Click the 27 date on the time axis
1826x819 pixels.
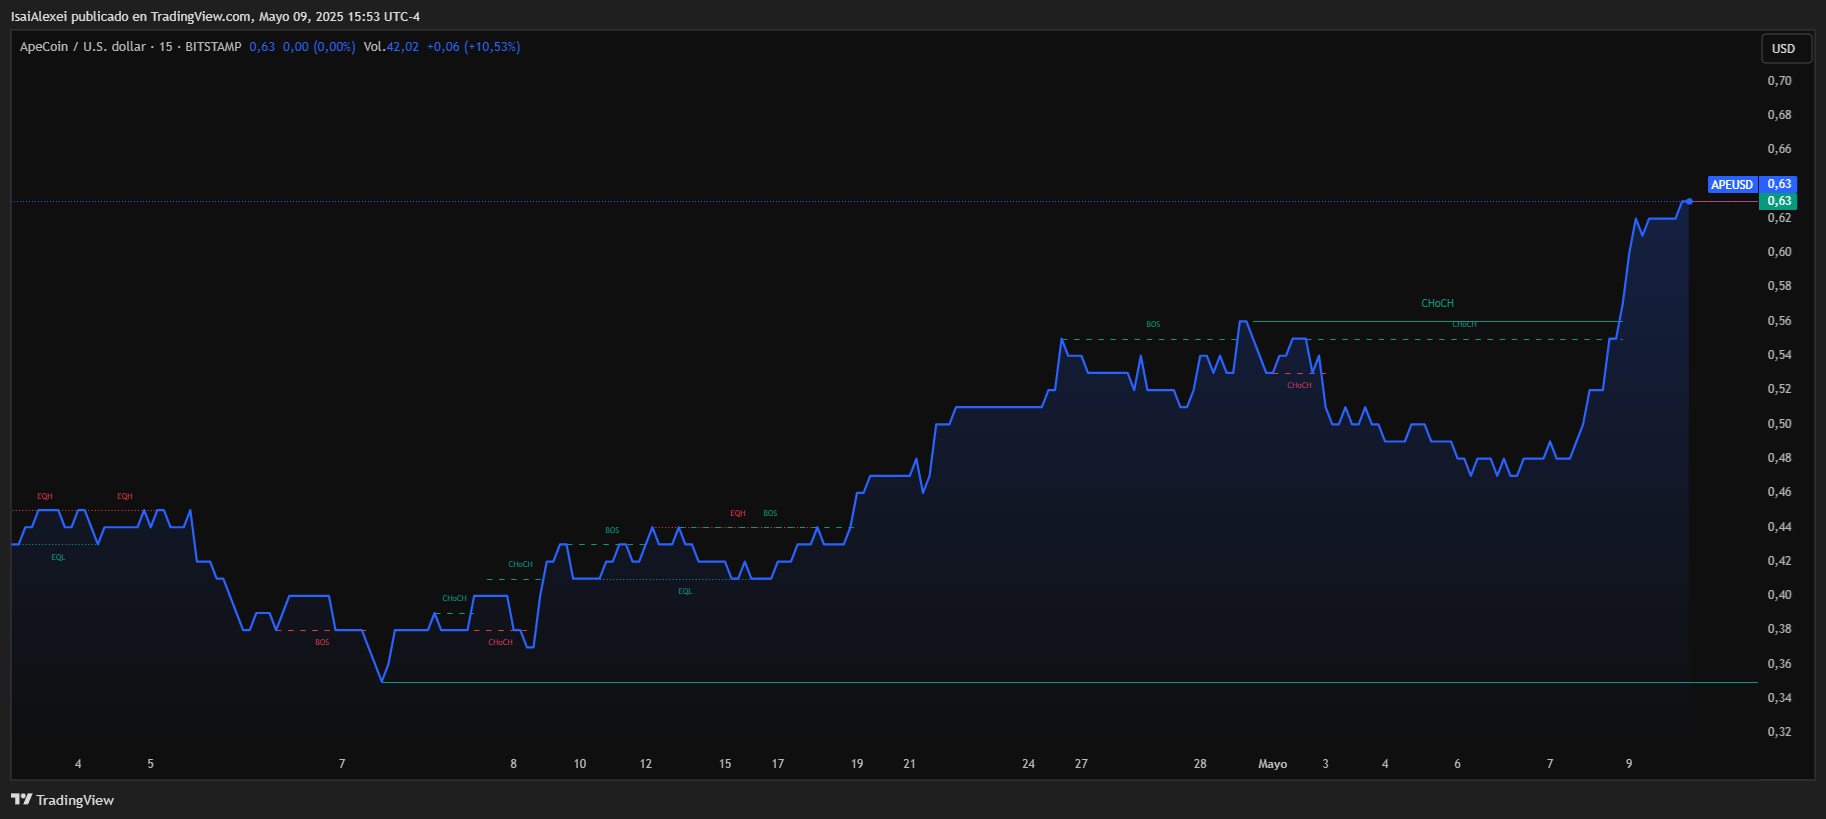coord(1081,764)
